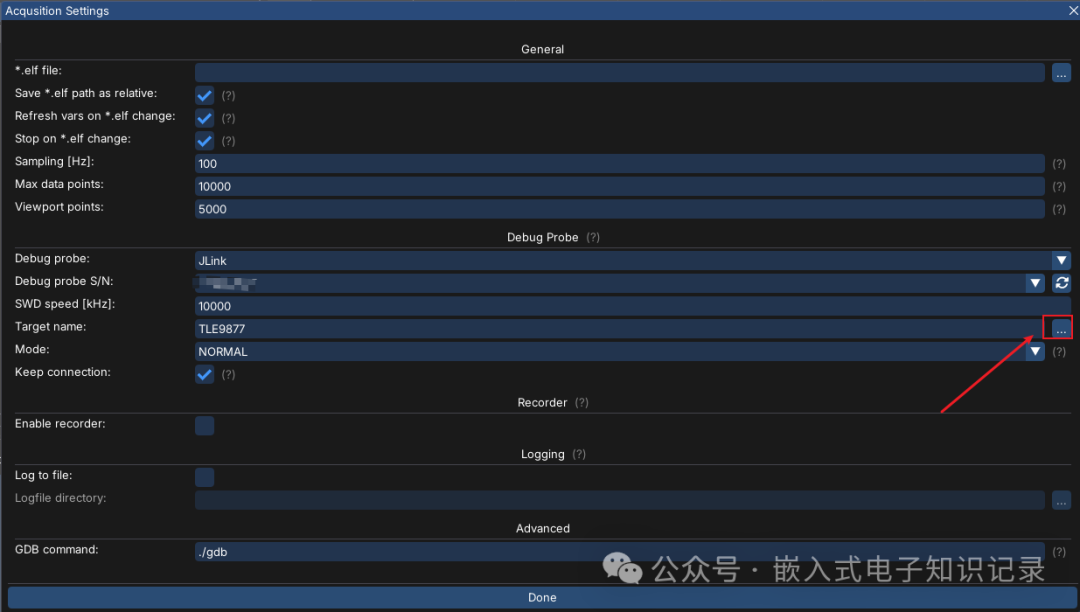Open browse button for *.elf file
This screenshot has height=612, width=1080.
coord(1061,72)
